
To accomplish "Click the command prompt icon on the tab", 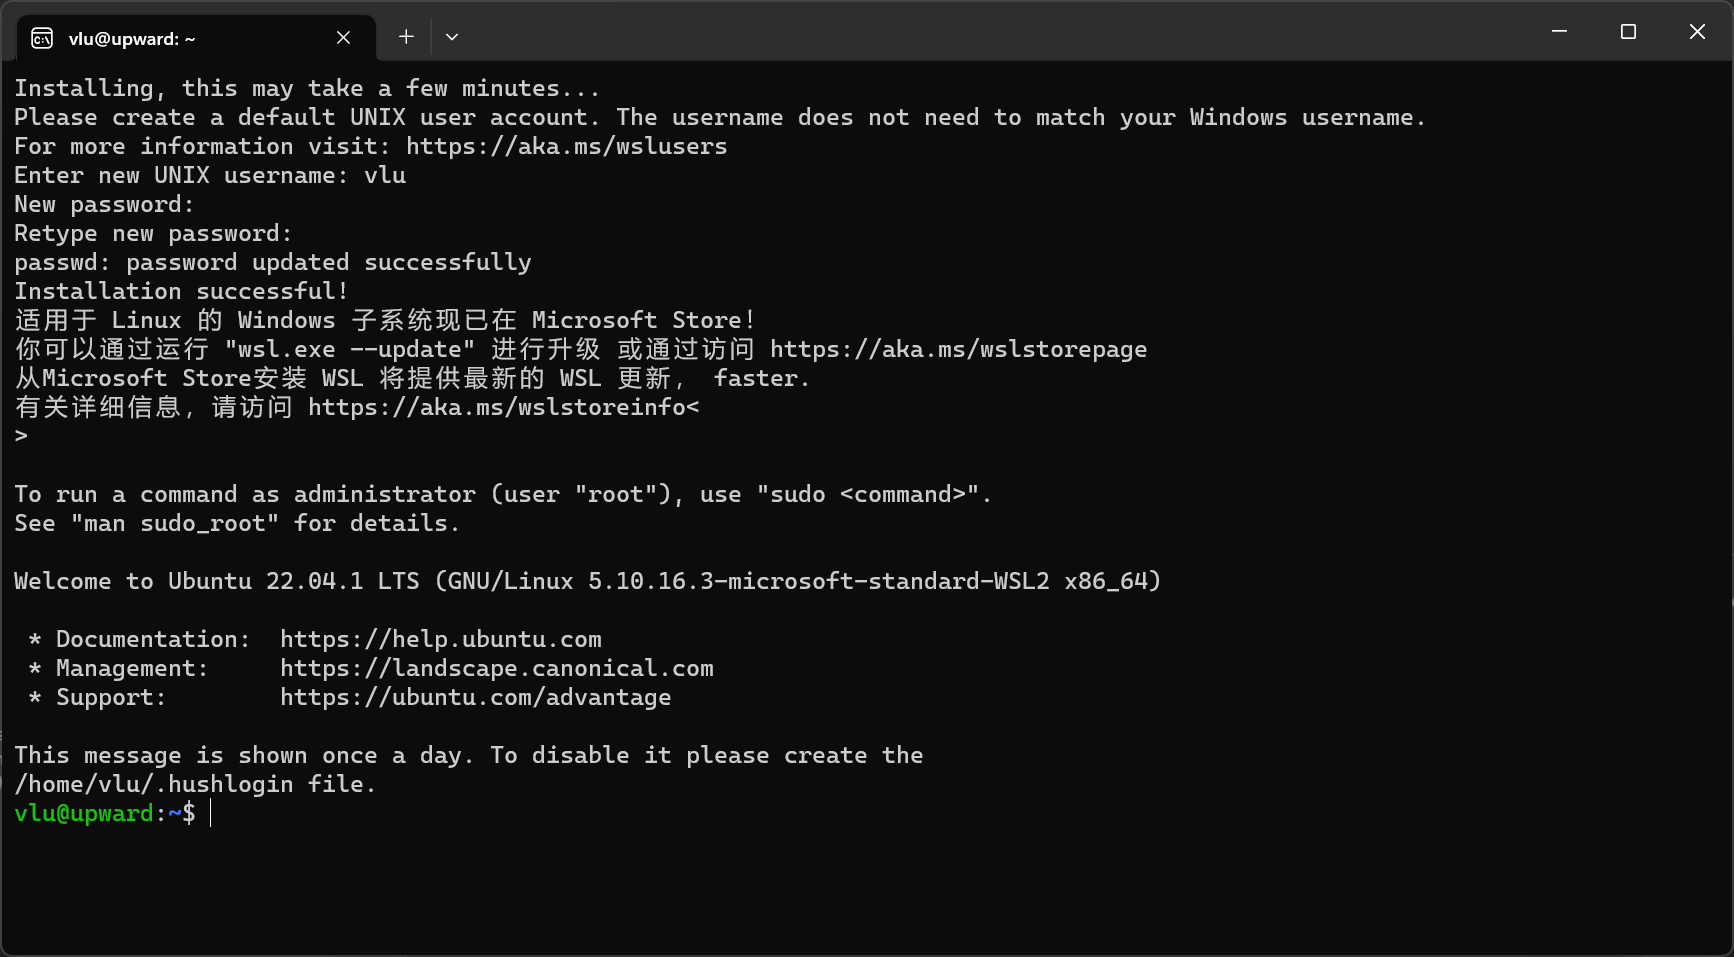I will tap(41, 37).
